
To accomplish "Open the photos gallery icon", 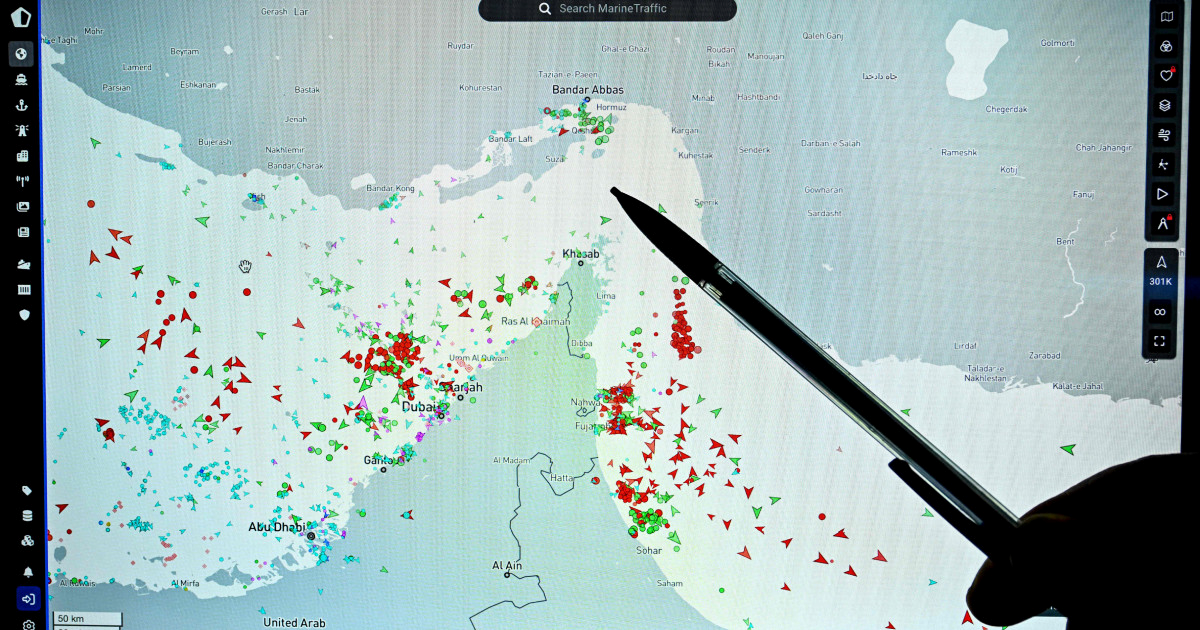I will pos(21,207).
